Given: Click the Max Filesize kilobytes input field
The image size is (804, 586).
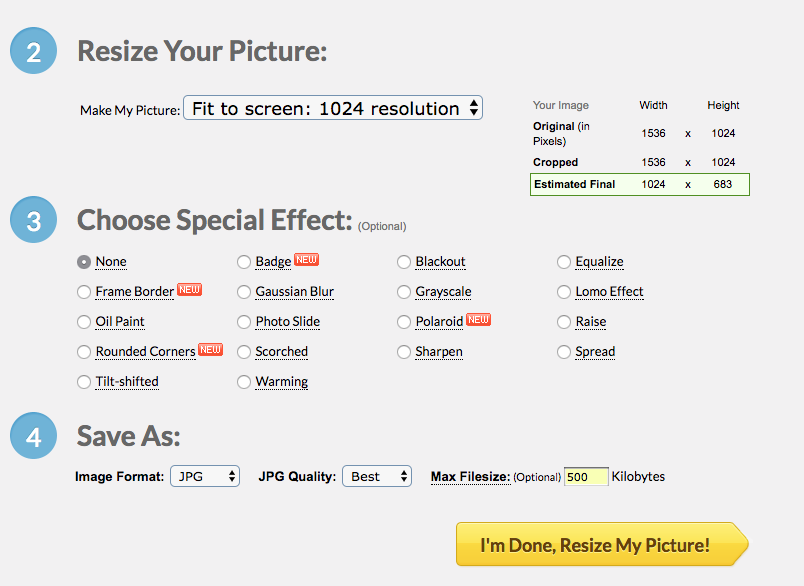Looking at the screenshot, I should (586, 477).
